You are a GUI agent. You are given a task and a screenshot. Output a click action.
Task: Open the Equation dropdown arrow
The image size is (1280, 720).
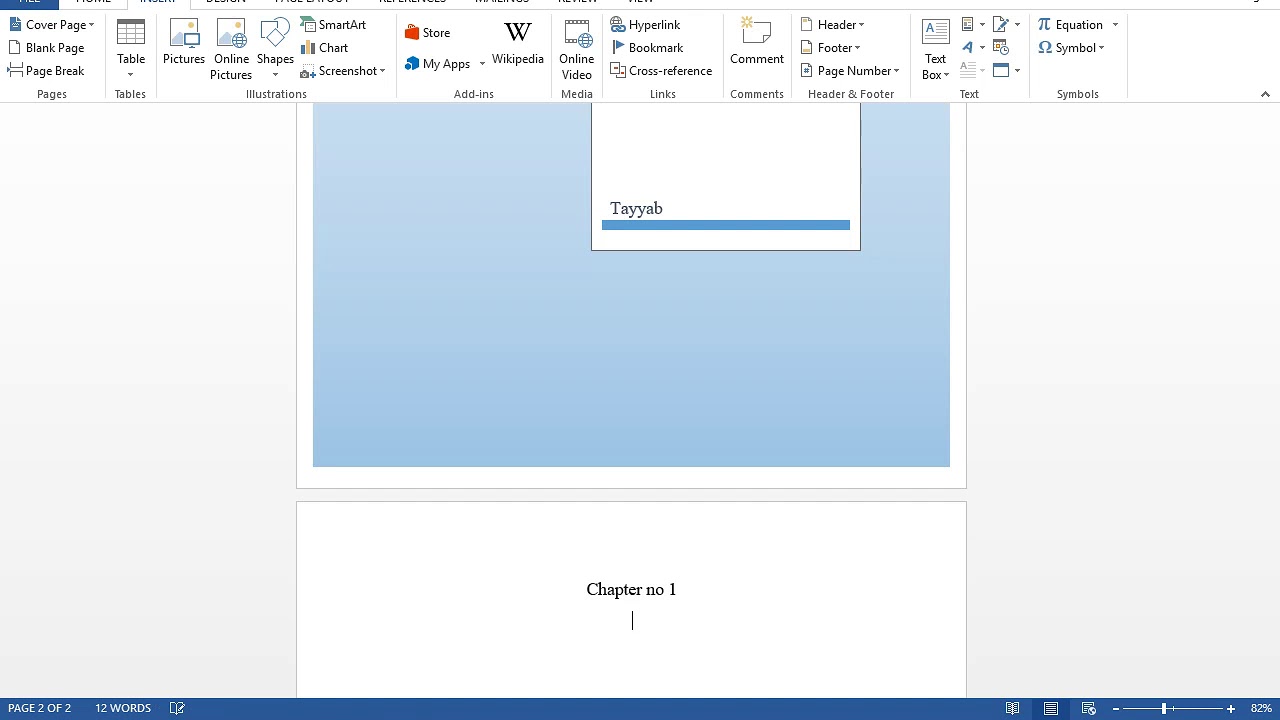tap(1115, 24)
